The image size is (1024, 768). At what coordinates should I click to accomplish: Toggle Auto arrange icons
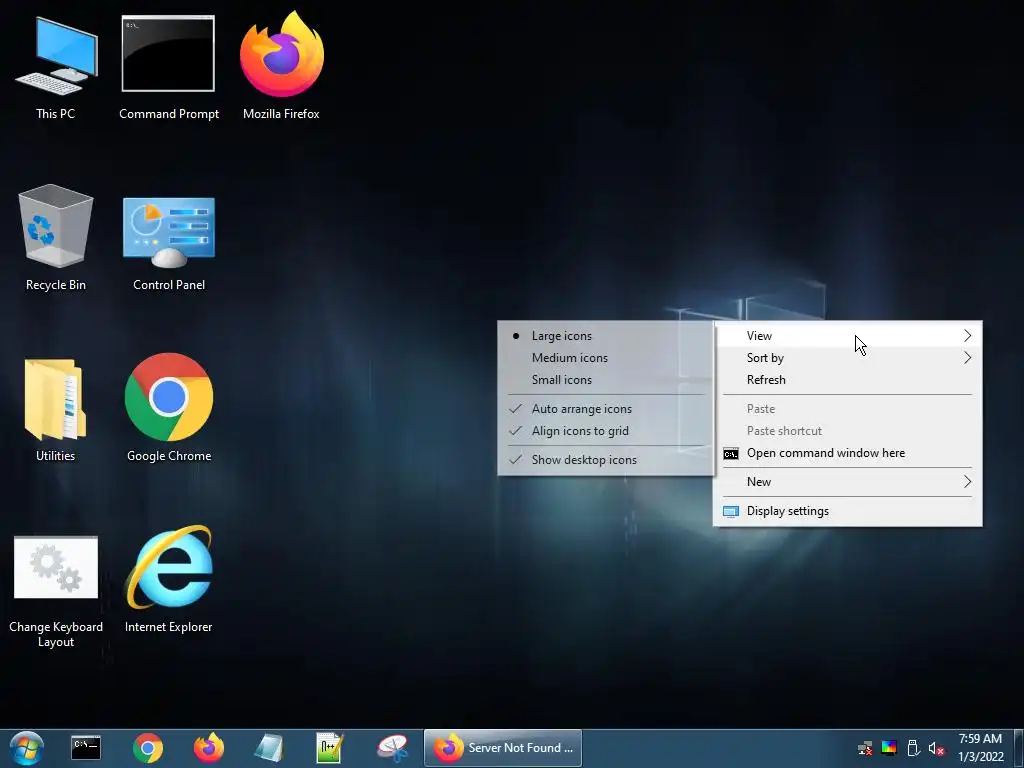[x=605, y=409]
